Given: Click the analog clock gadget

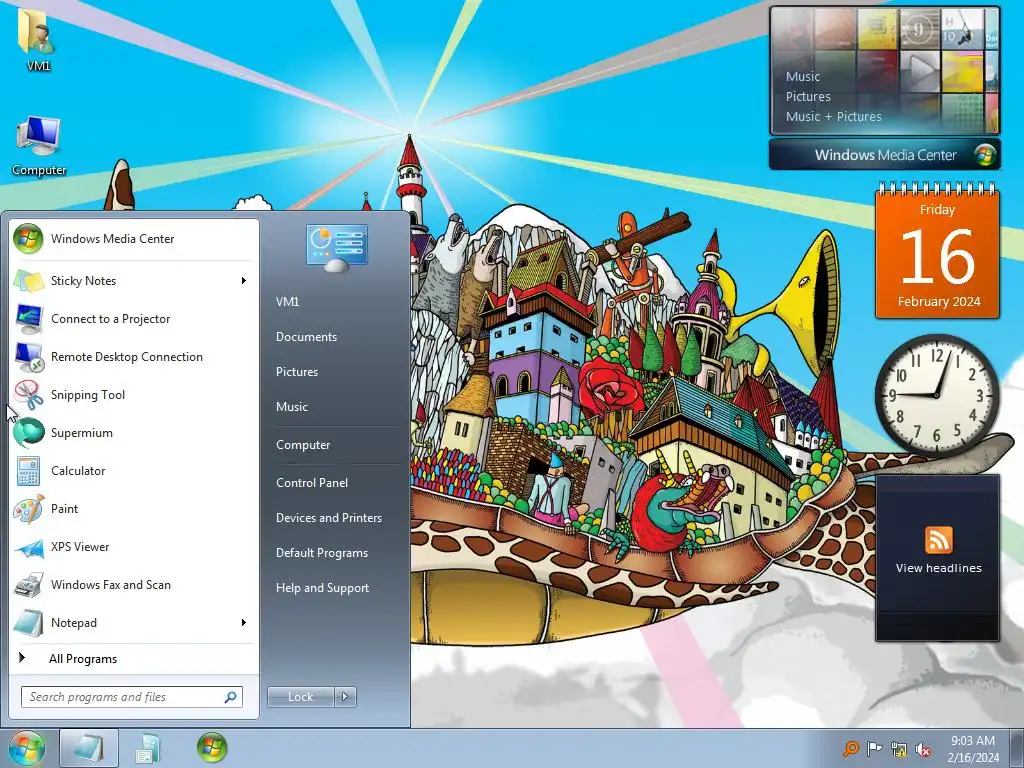Looking at the screenshot, I should [937, 394].
